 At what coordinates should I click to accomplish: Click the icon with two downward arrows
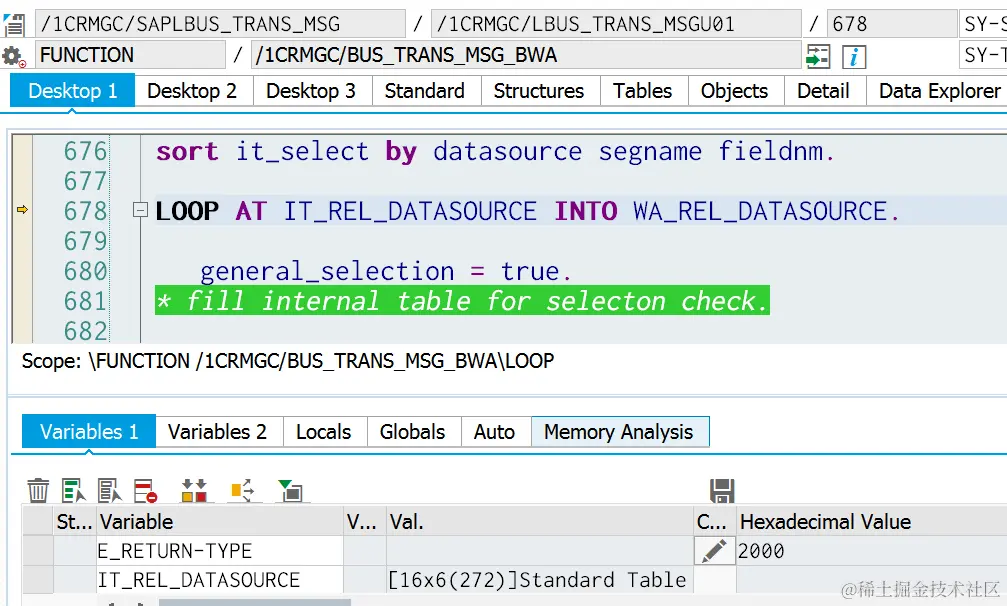[x=194, y=490]
